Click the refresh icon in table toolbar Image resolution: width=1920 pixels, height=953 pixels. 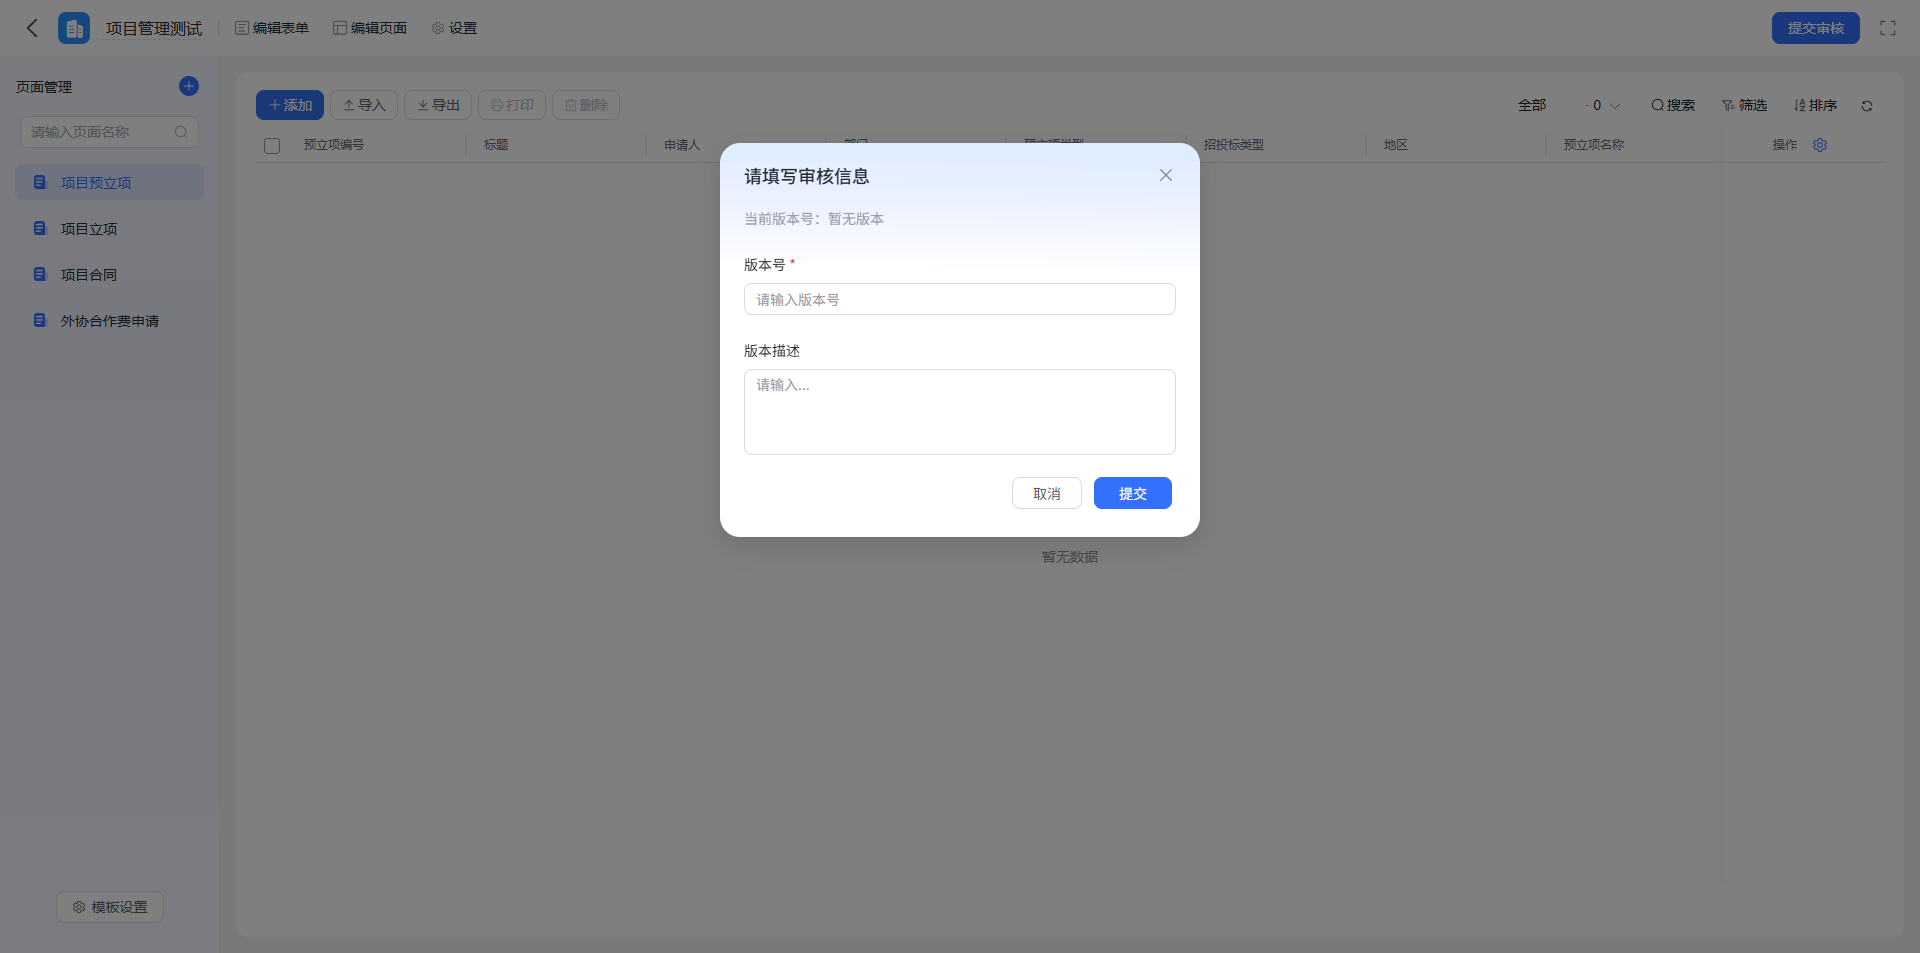[1867, 105]
